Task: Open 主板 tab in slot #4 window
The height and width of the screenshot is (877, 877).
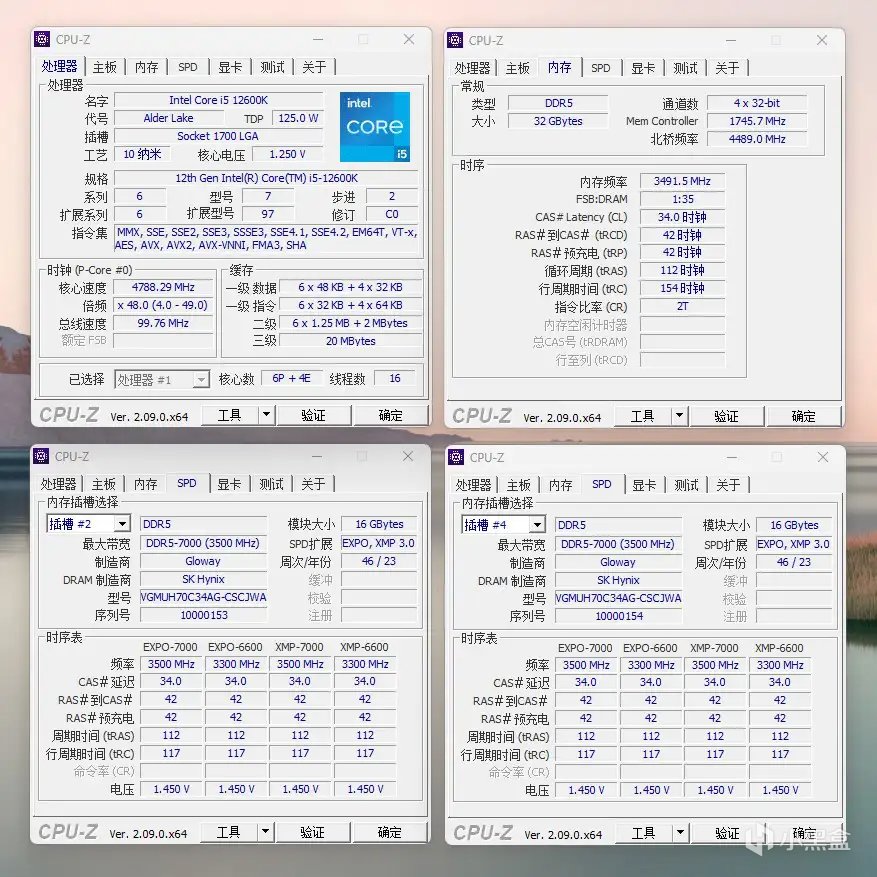Action: [518, 485]
